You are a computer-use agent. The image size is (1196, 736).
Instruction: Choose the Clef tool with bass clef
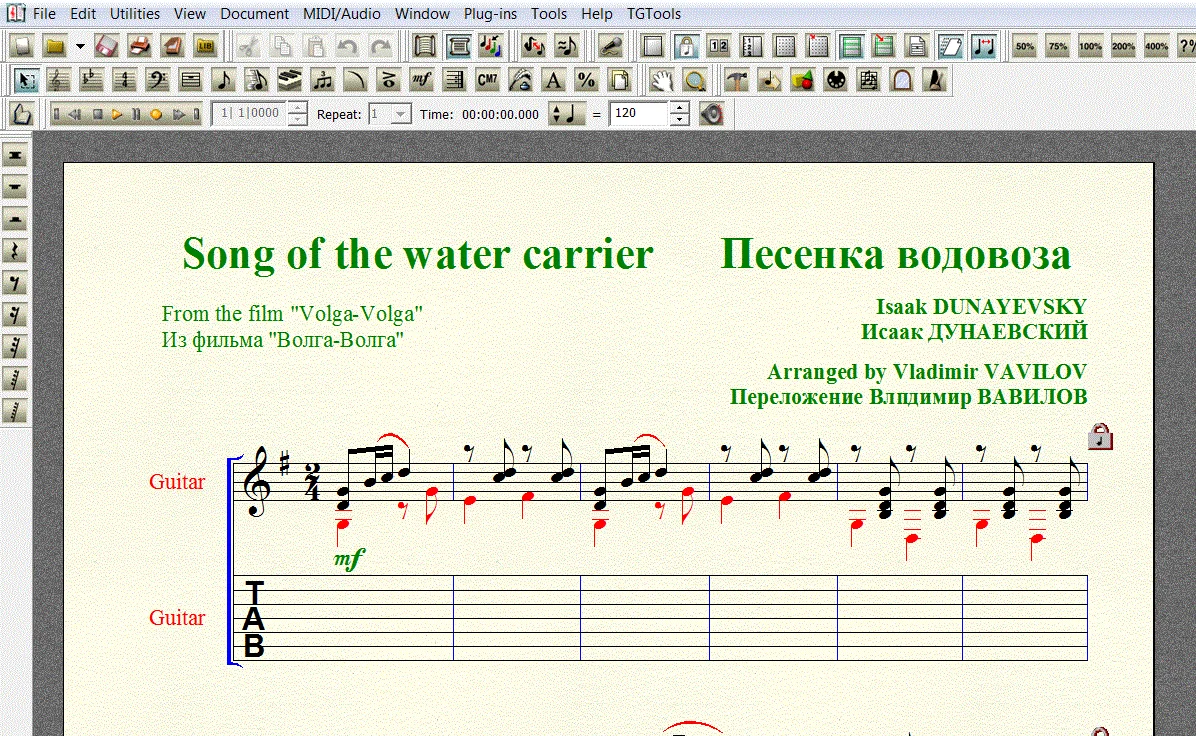157,80
